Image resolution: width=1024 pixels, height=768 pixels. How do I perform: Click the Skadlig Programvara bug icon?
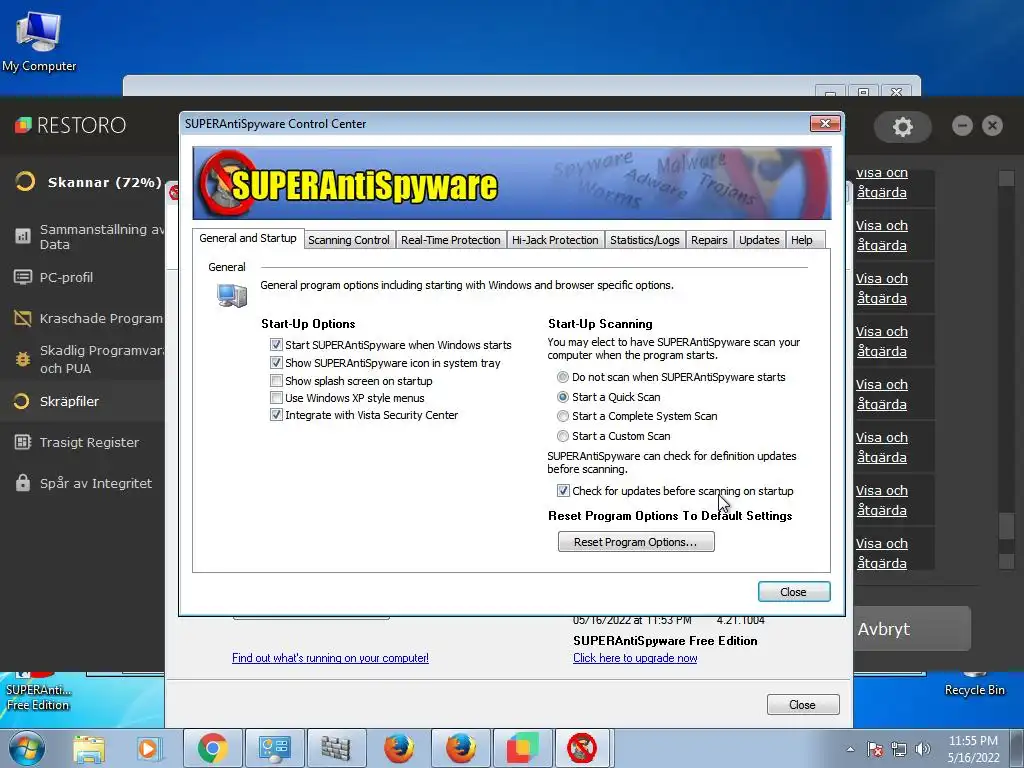23,359
